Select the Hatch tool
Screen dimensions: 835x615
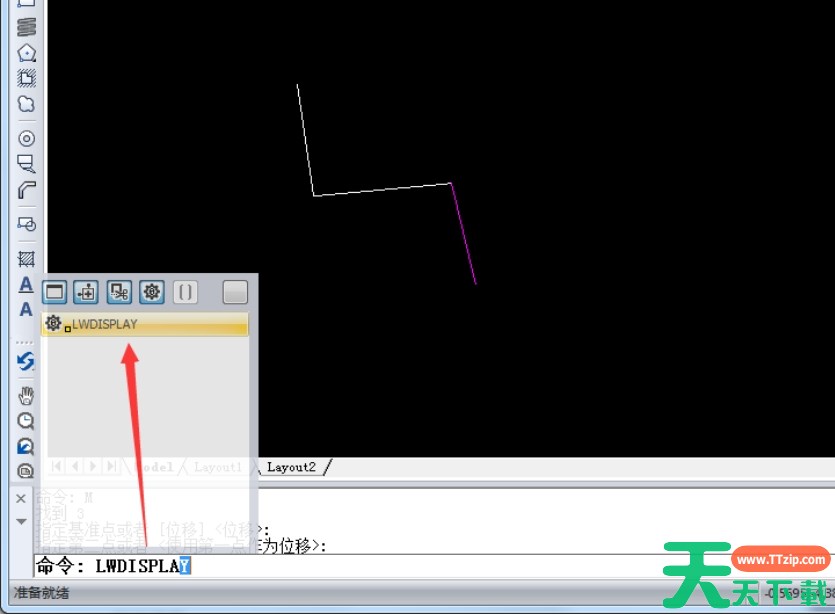click(x=27, y=259)
